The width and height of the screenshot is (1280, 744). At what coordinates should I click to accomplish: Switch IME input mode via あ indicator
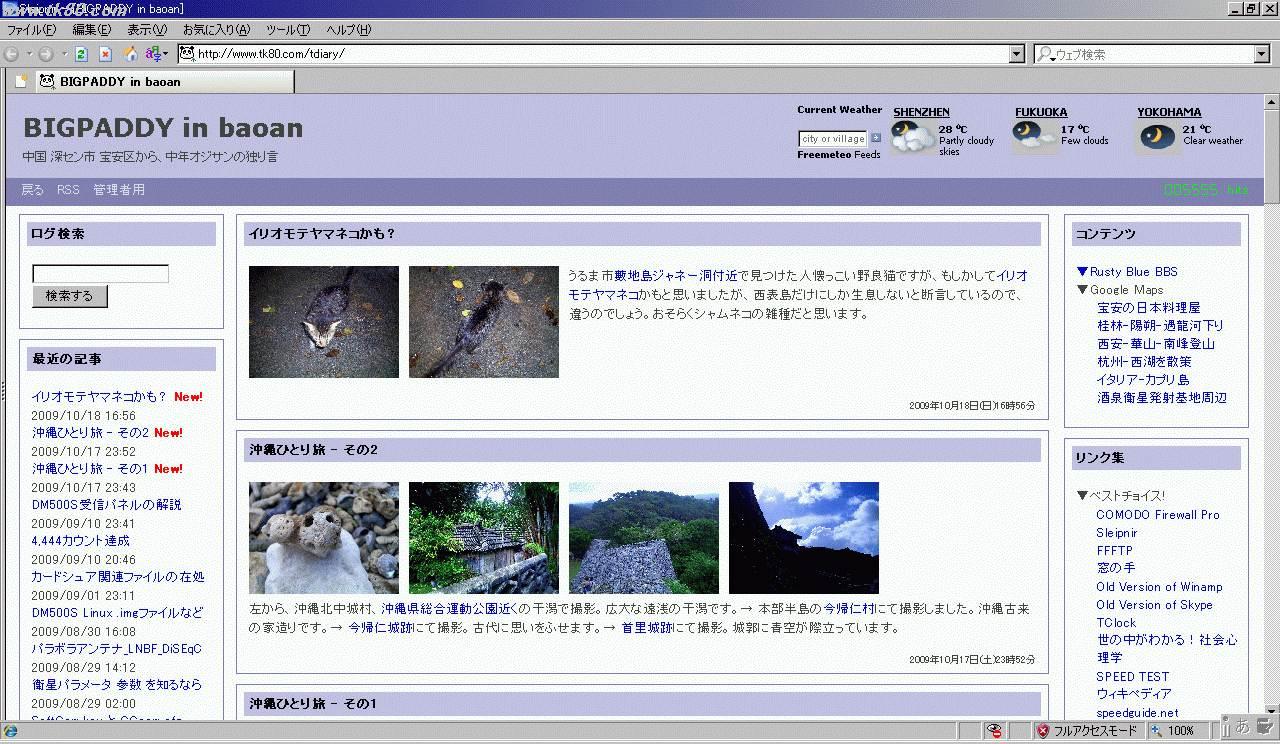[1243, 730]
